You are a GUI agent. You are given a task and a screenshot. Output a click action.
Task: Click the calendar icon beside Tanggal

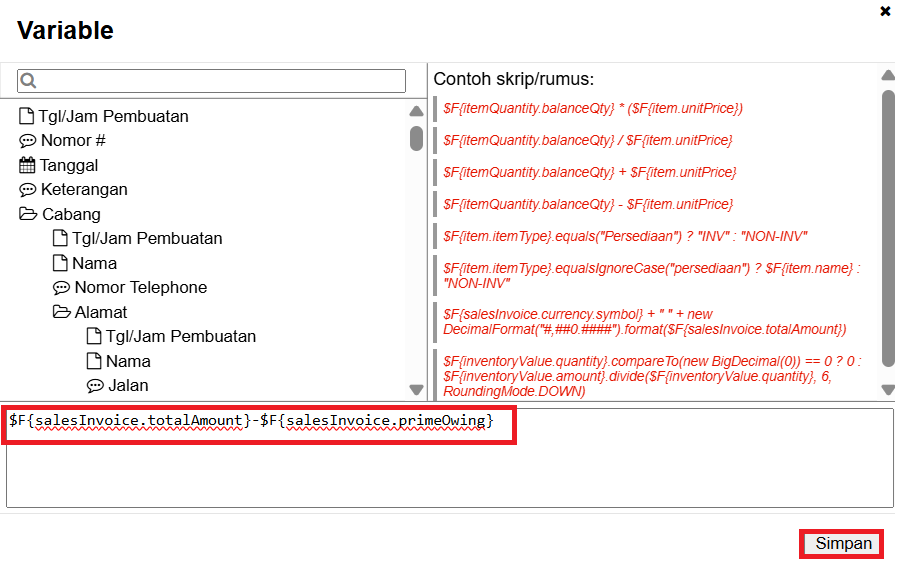(27, 165)
